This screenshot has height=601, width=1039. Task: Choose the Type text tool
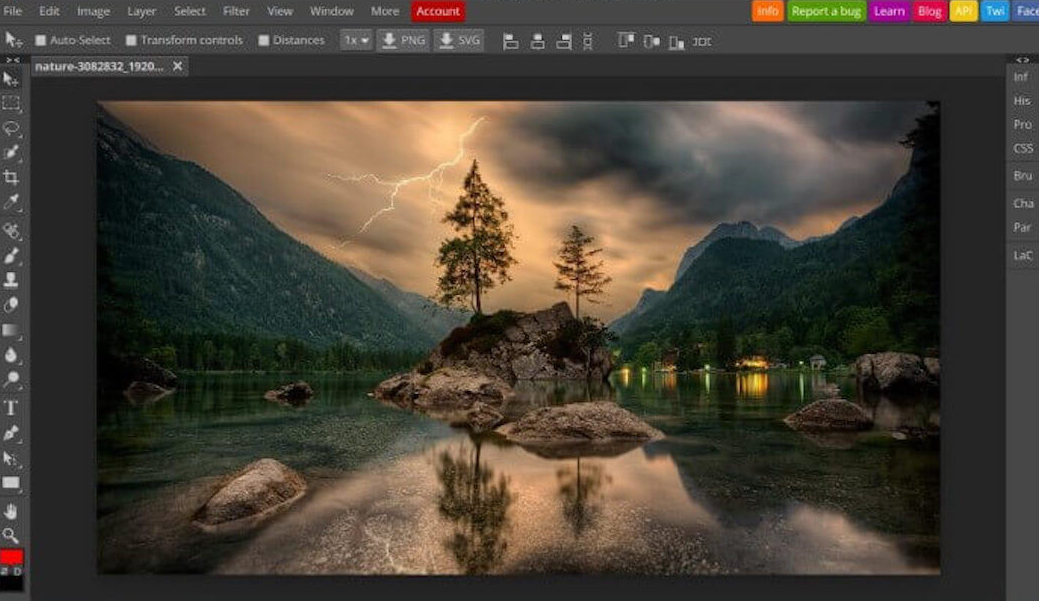pos(12,407)
